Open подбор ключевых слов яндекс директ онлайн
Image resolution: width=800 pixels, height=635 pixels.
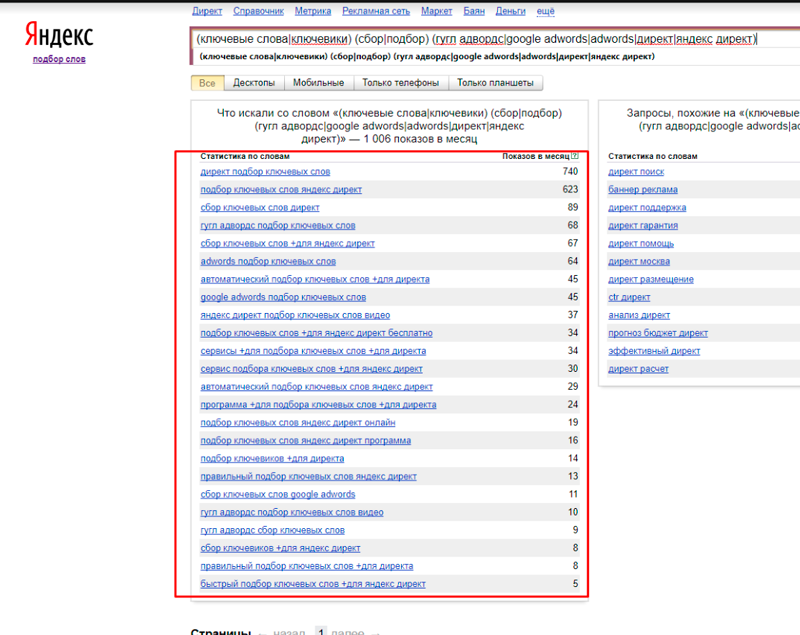(297, 422)
